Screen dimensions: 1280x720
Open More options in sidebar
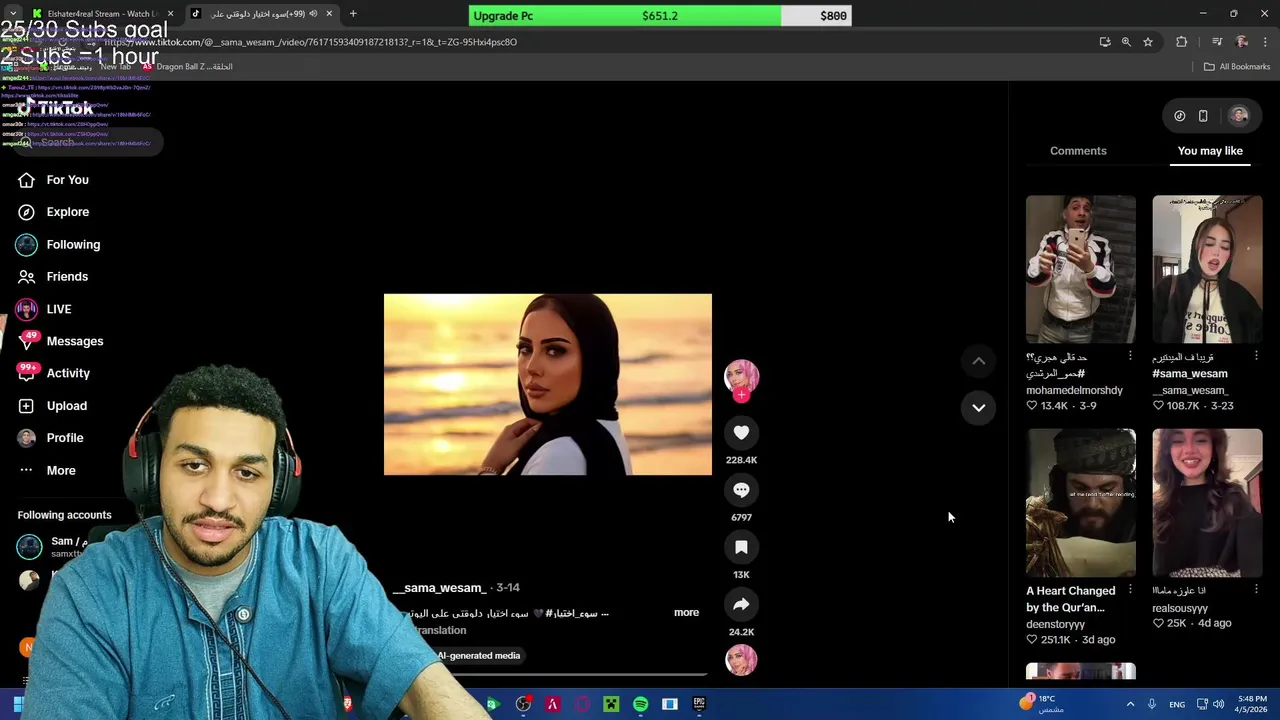click(x=61, y=470)
